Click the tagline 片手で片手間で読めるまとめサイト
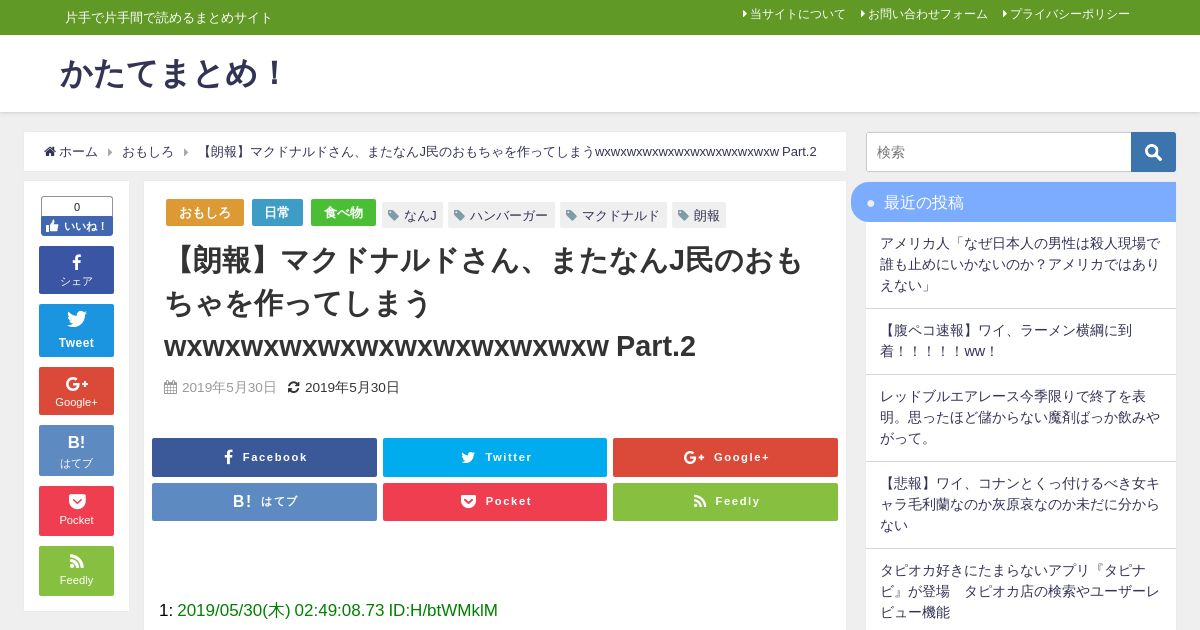 [x=168, y=17]
